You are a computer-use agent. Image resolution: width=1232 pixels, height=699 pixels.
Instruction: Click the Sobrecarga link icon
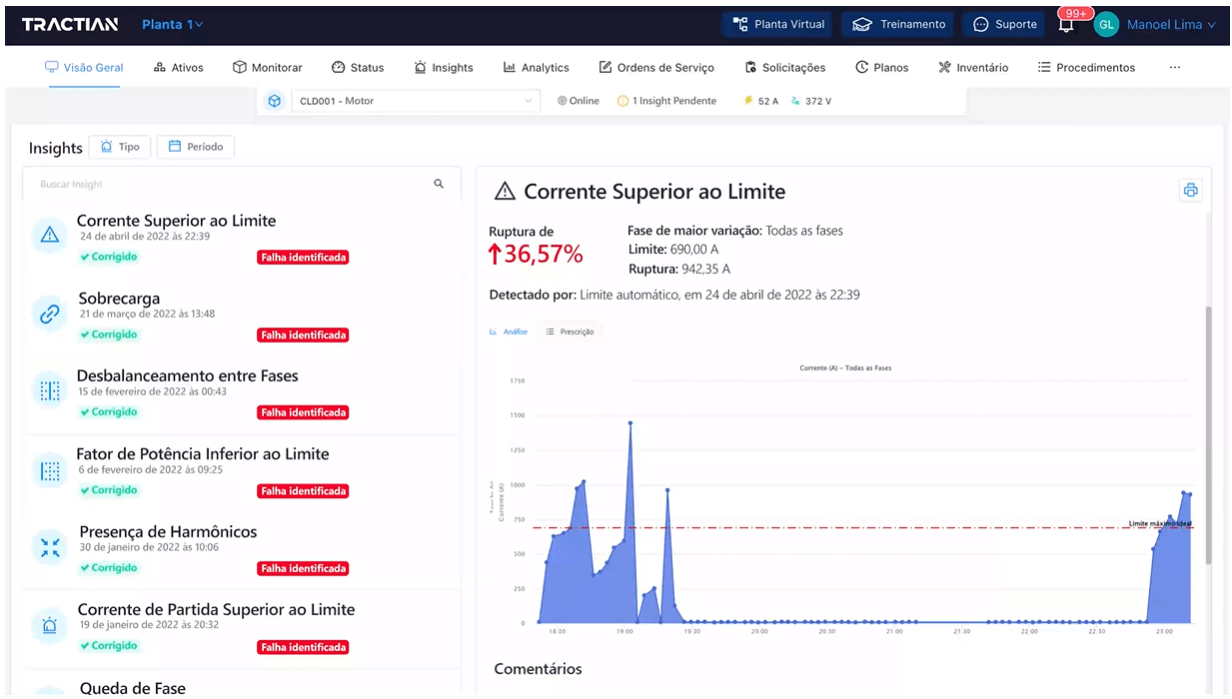(x=50, y=314)
